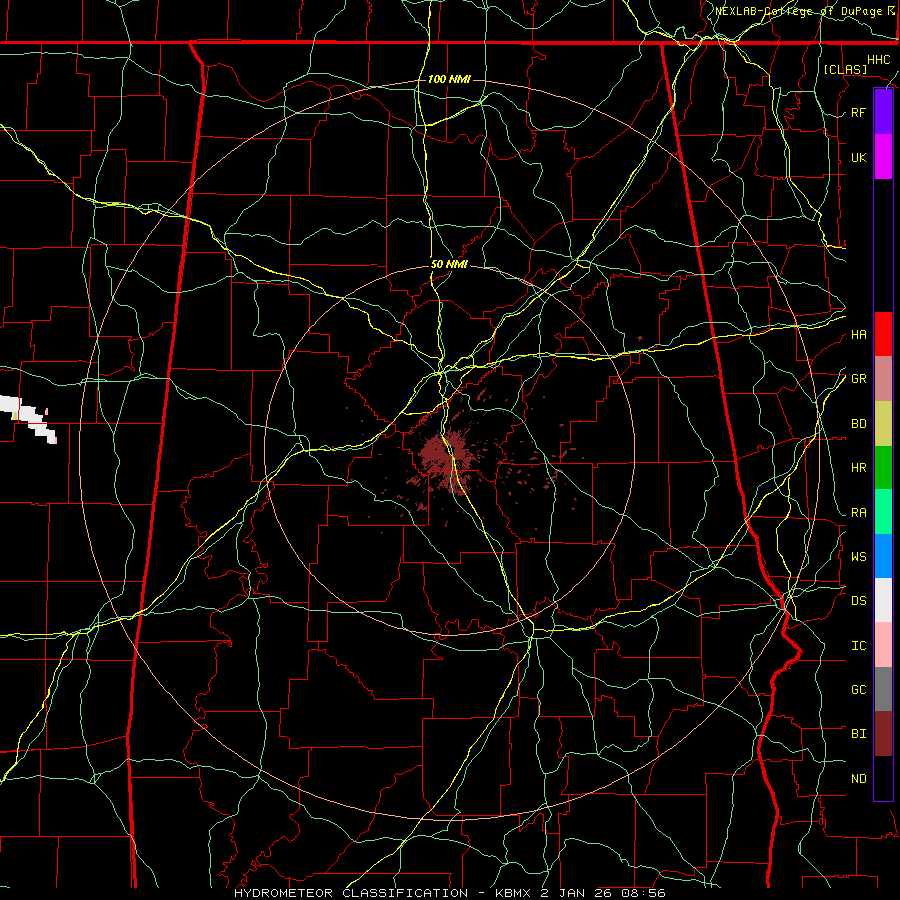Select the IC light pink legend swatch

click(883, 645)
